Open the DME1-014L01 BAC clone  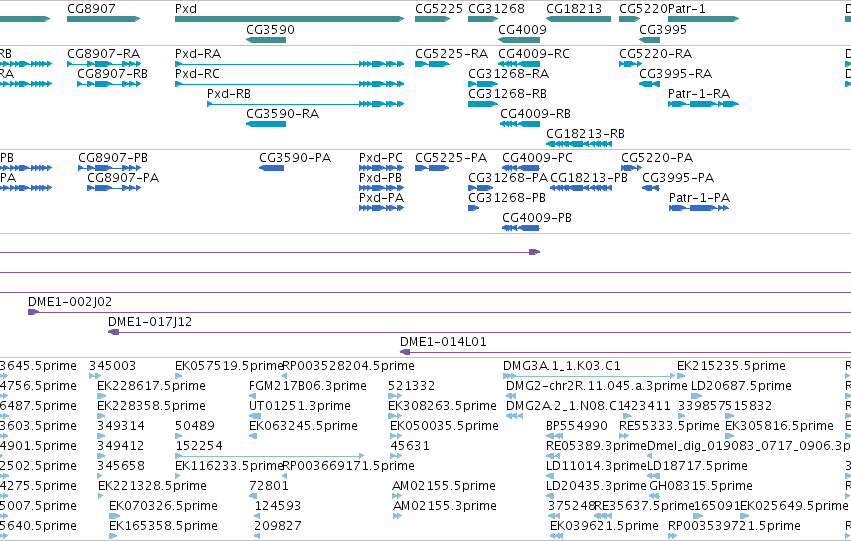(x=625, y=352)
